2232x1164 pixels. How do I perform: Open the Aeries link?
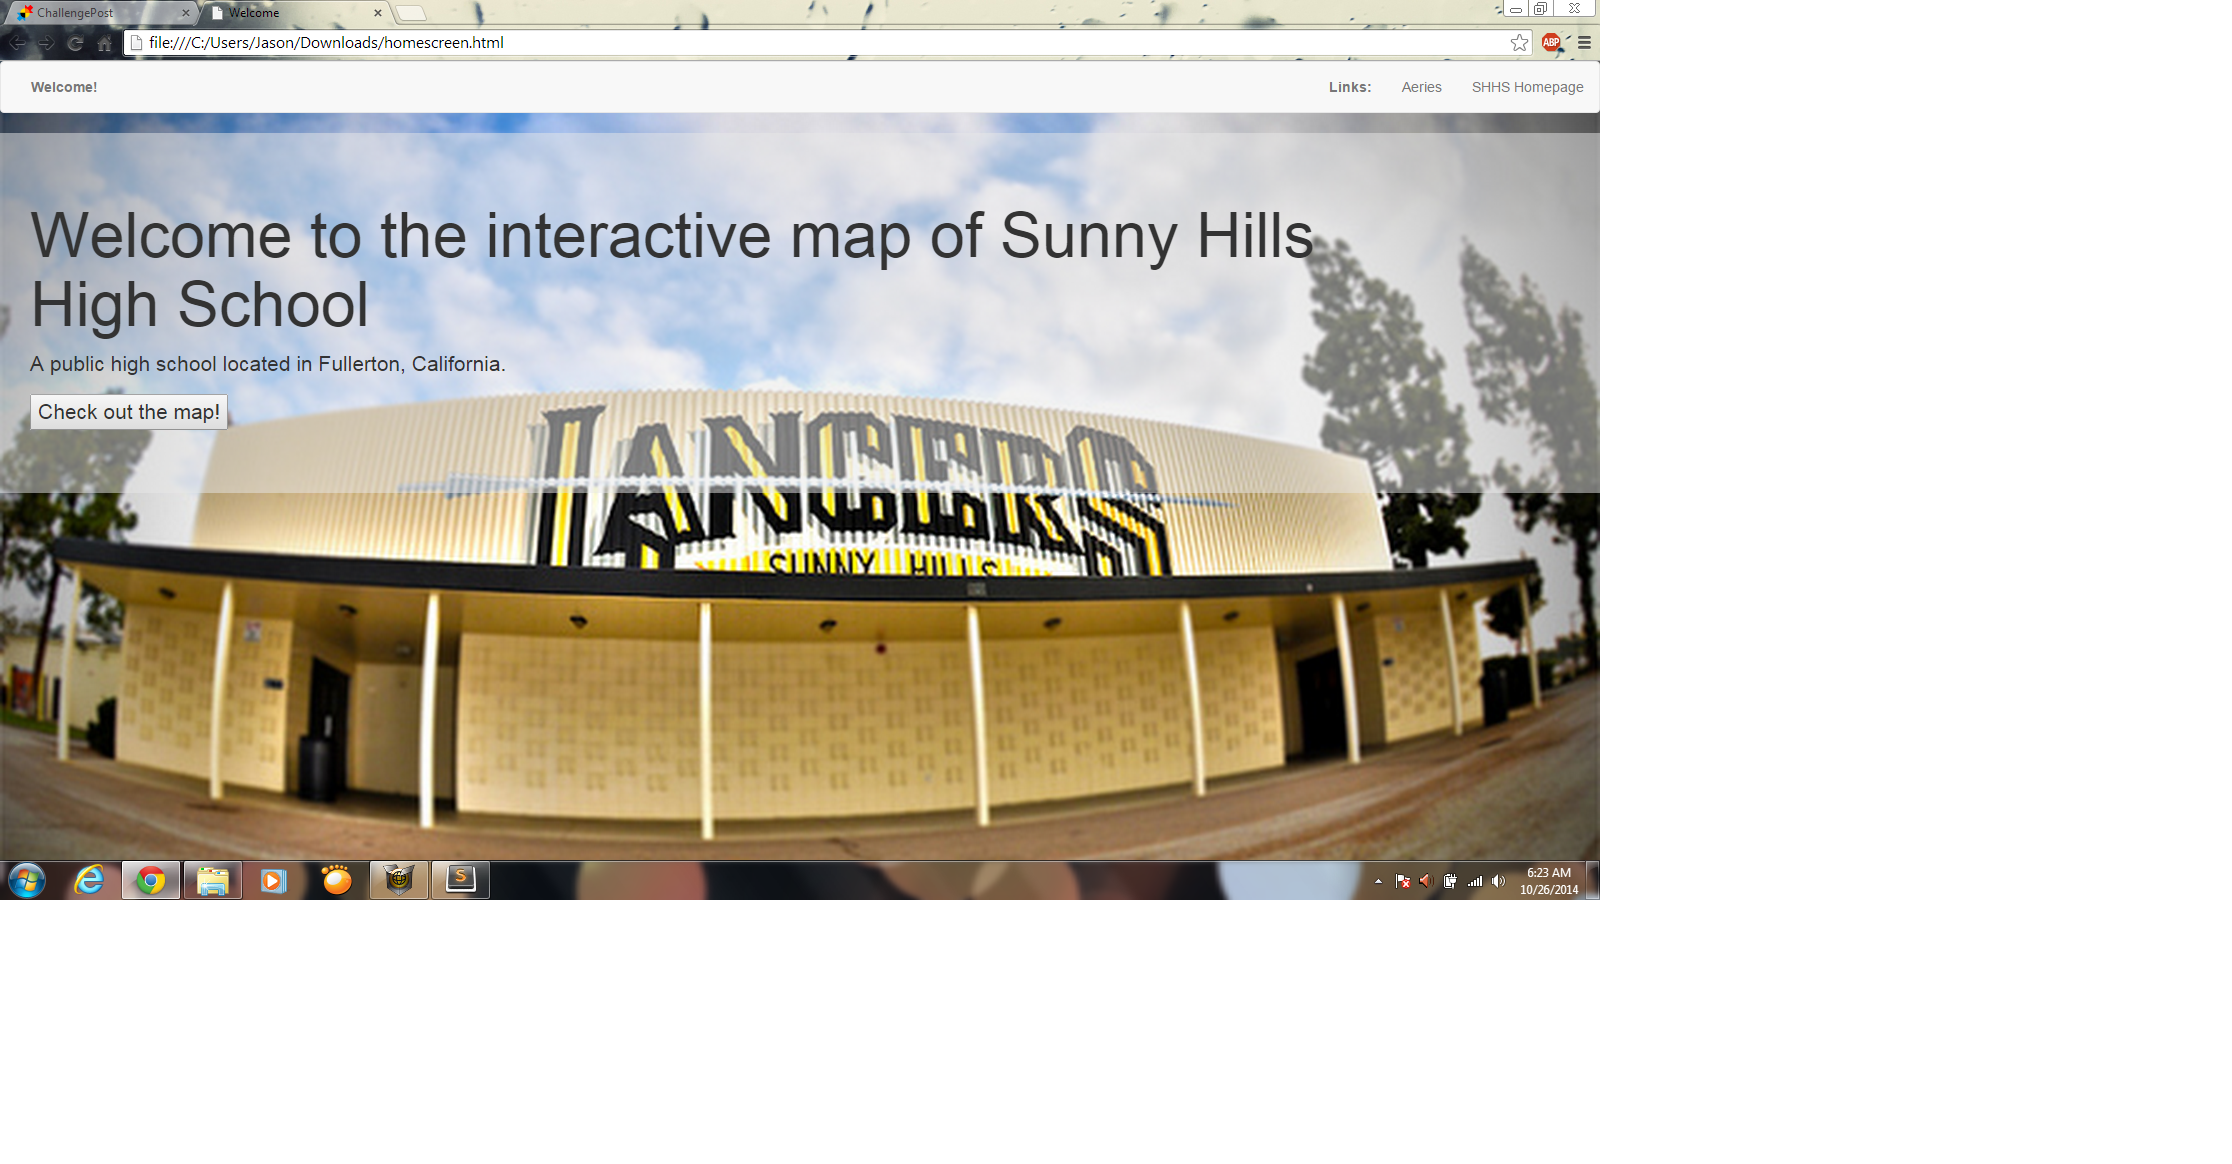[1421, 87]
